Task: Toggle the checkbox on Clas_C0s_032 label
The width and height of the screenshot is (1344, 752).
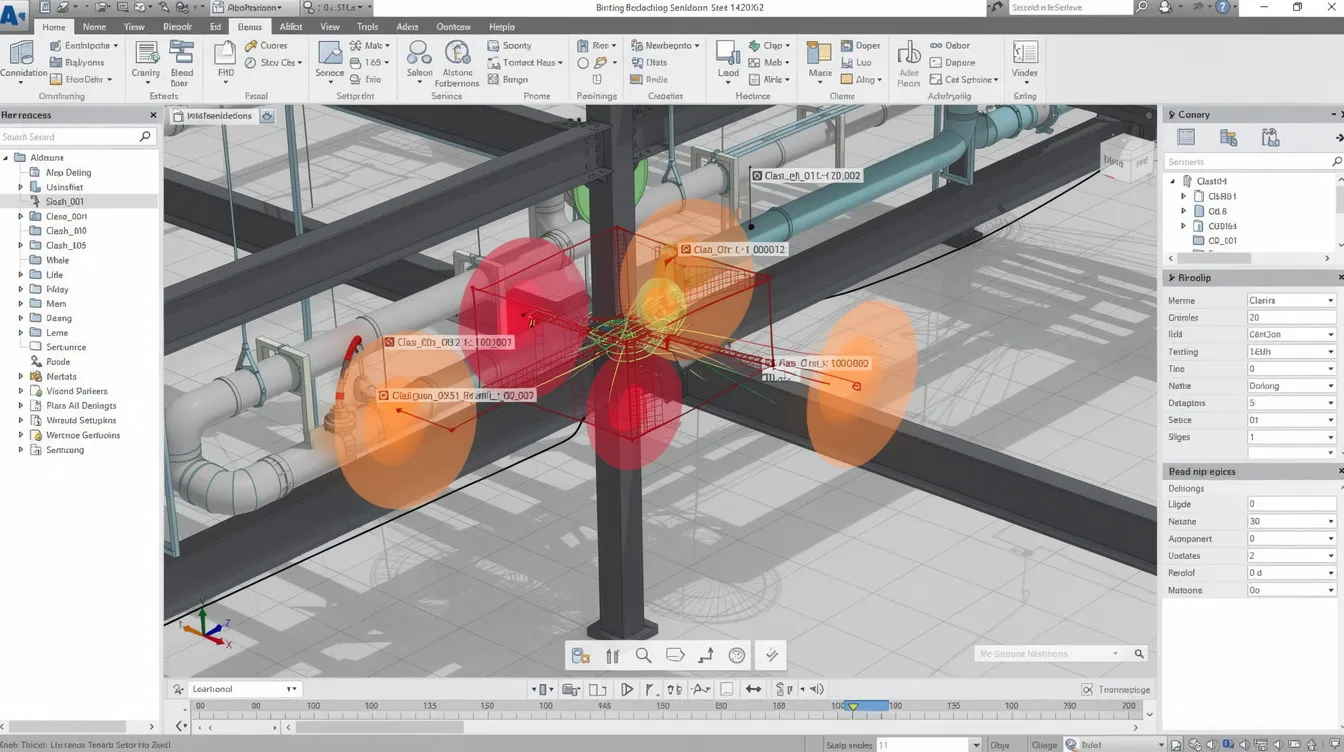Action: (389, 342)
